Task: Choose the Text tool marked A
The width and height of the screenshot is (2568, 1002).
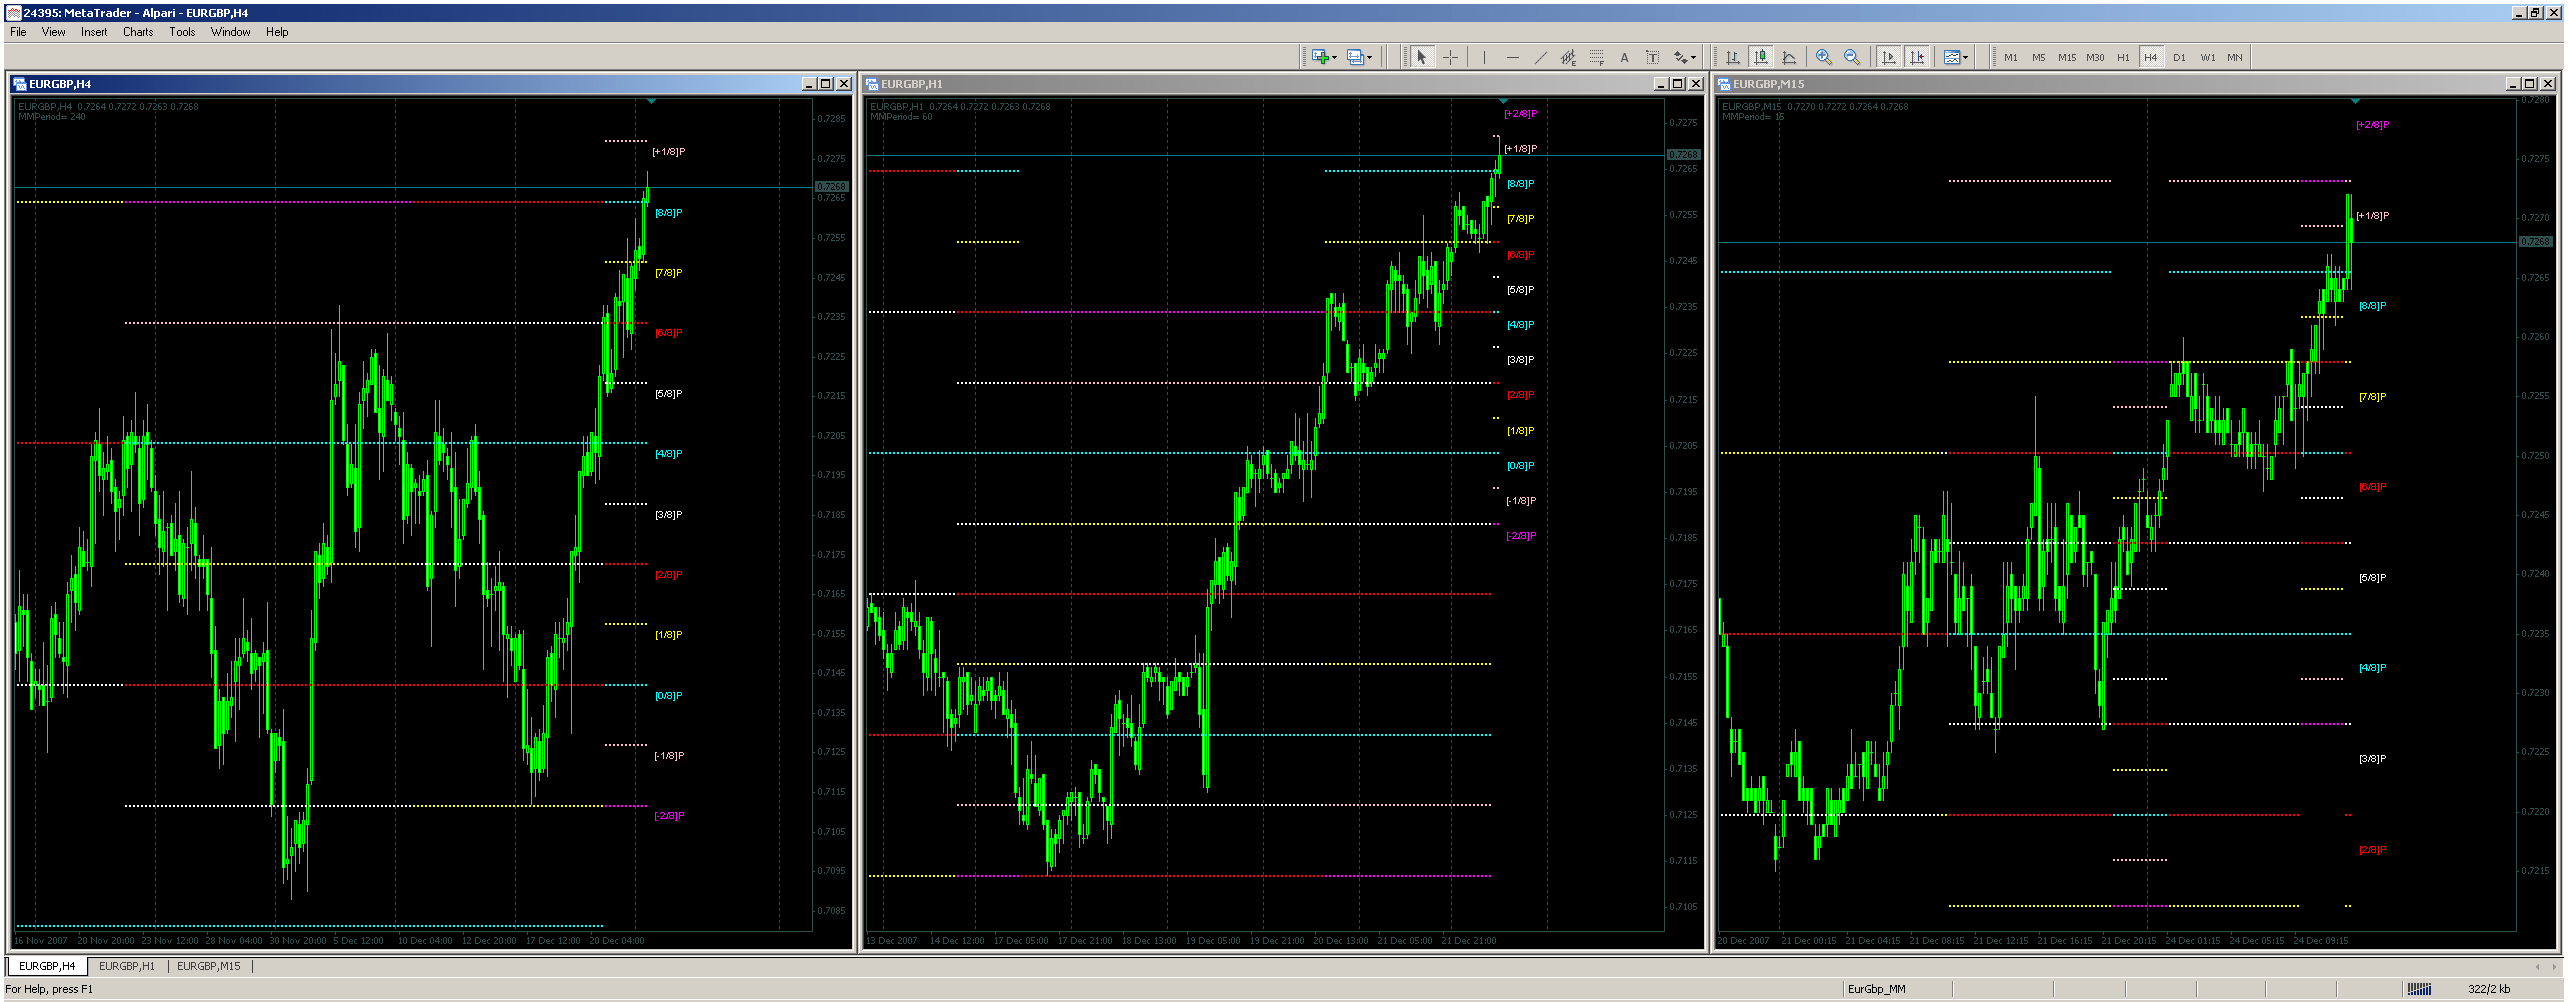Action: pyautogui.click(x=1624, y=57)
